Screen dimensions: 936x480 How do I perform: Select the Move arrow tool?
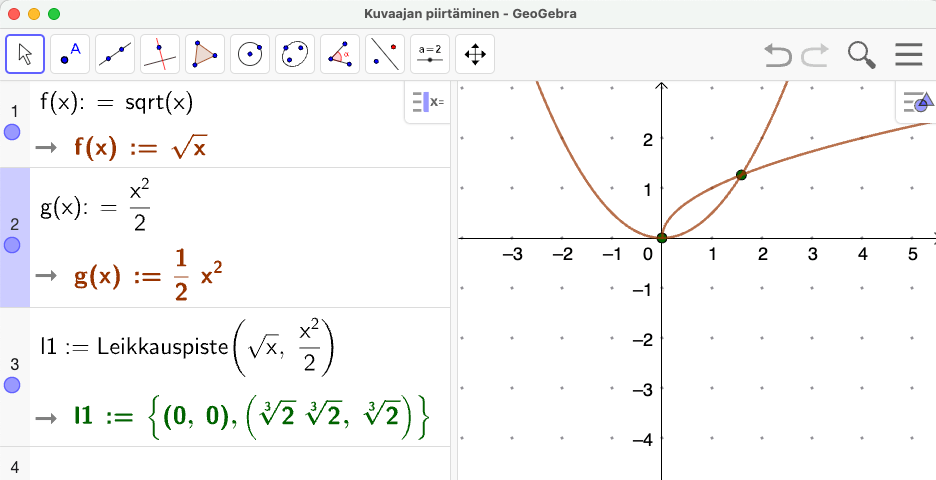(x=25, y=55)
